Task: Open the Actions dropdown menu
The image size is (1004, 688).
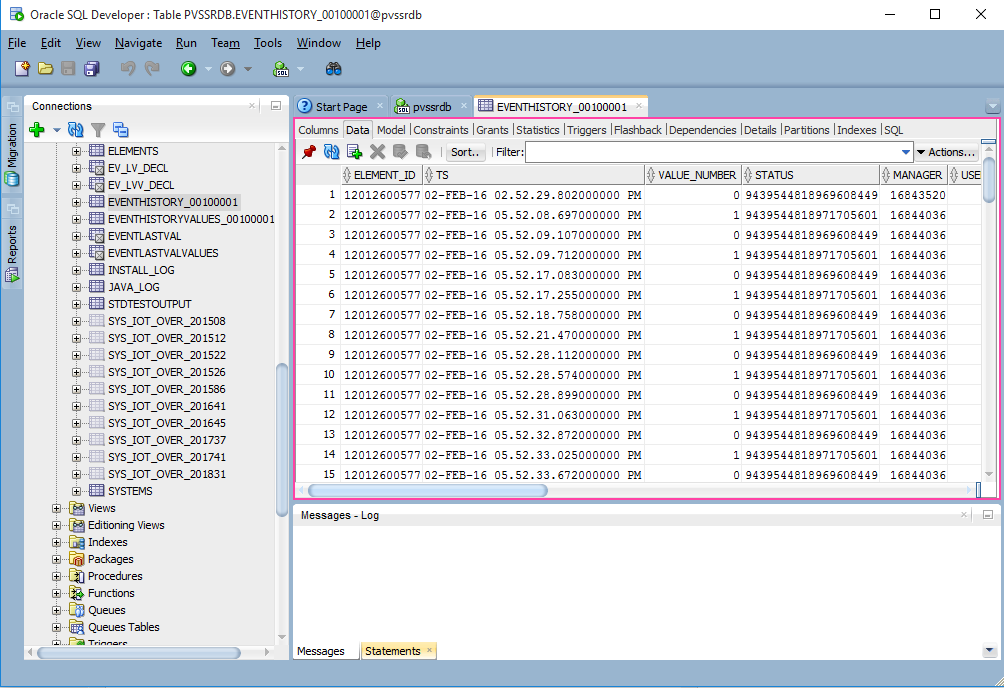Action: [946, 152]
